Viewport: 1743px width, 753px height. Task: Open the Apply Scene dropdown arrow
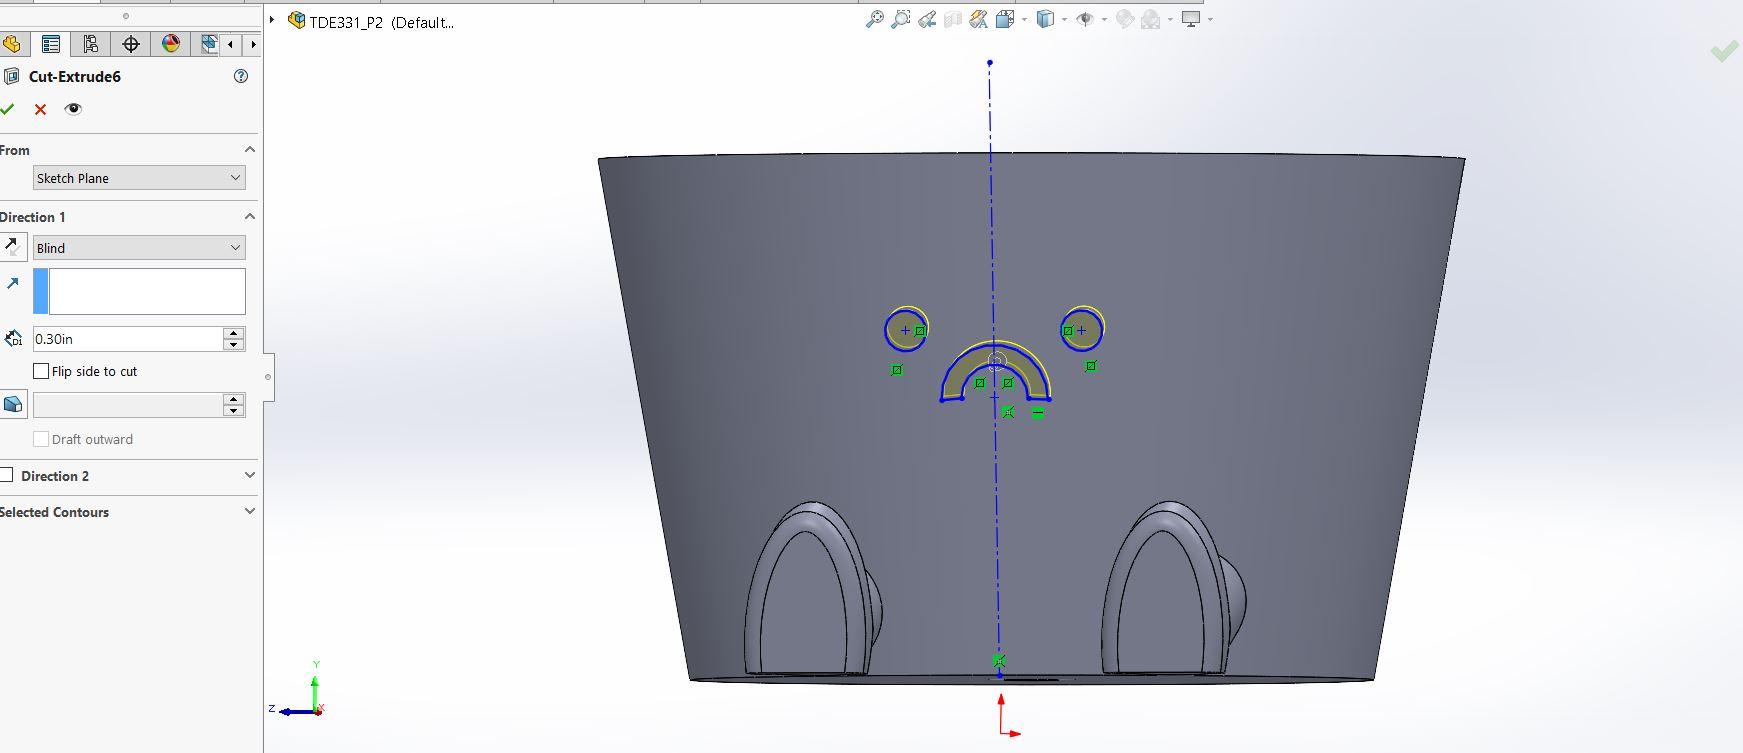click(1169, 19)
